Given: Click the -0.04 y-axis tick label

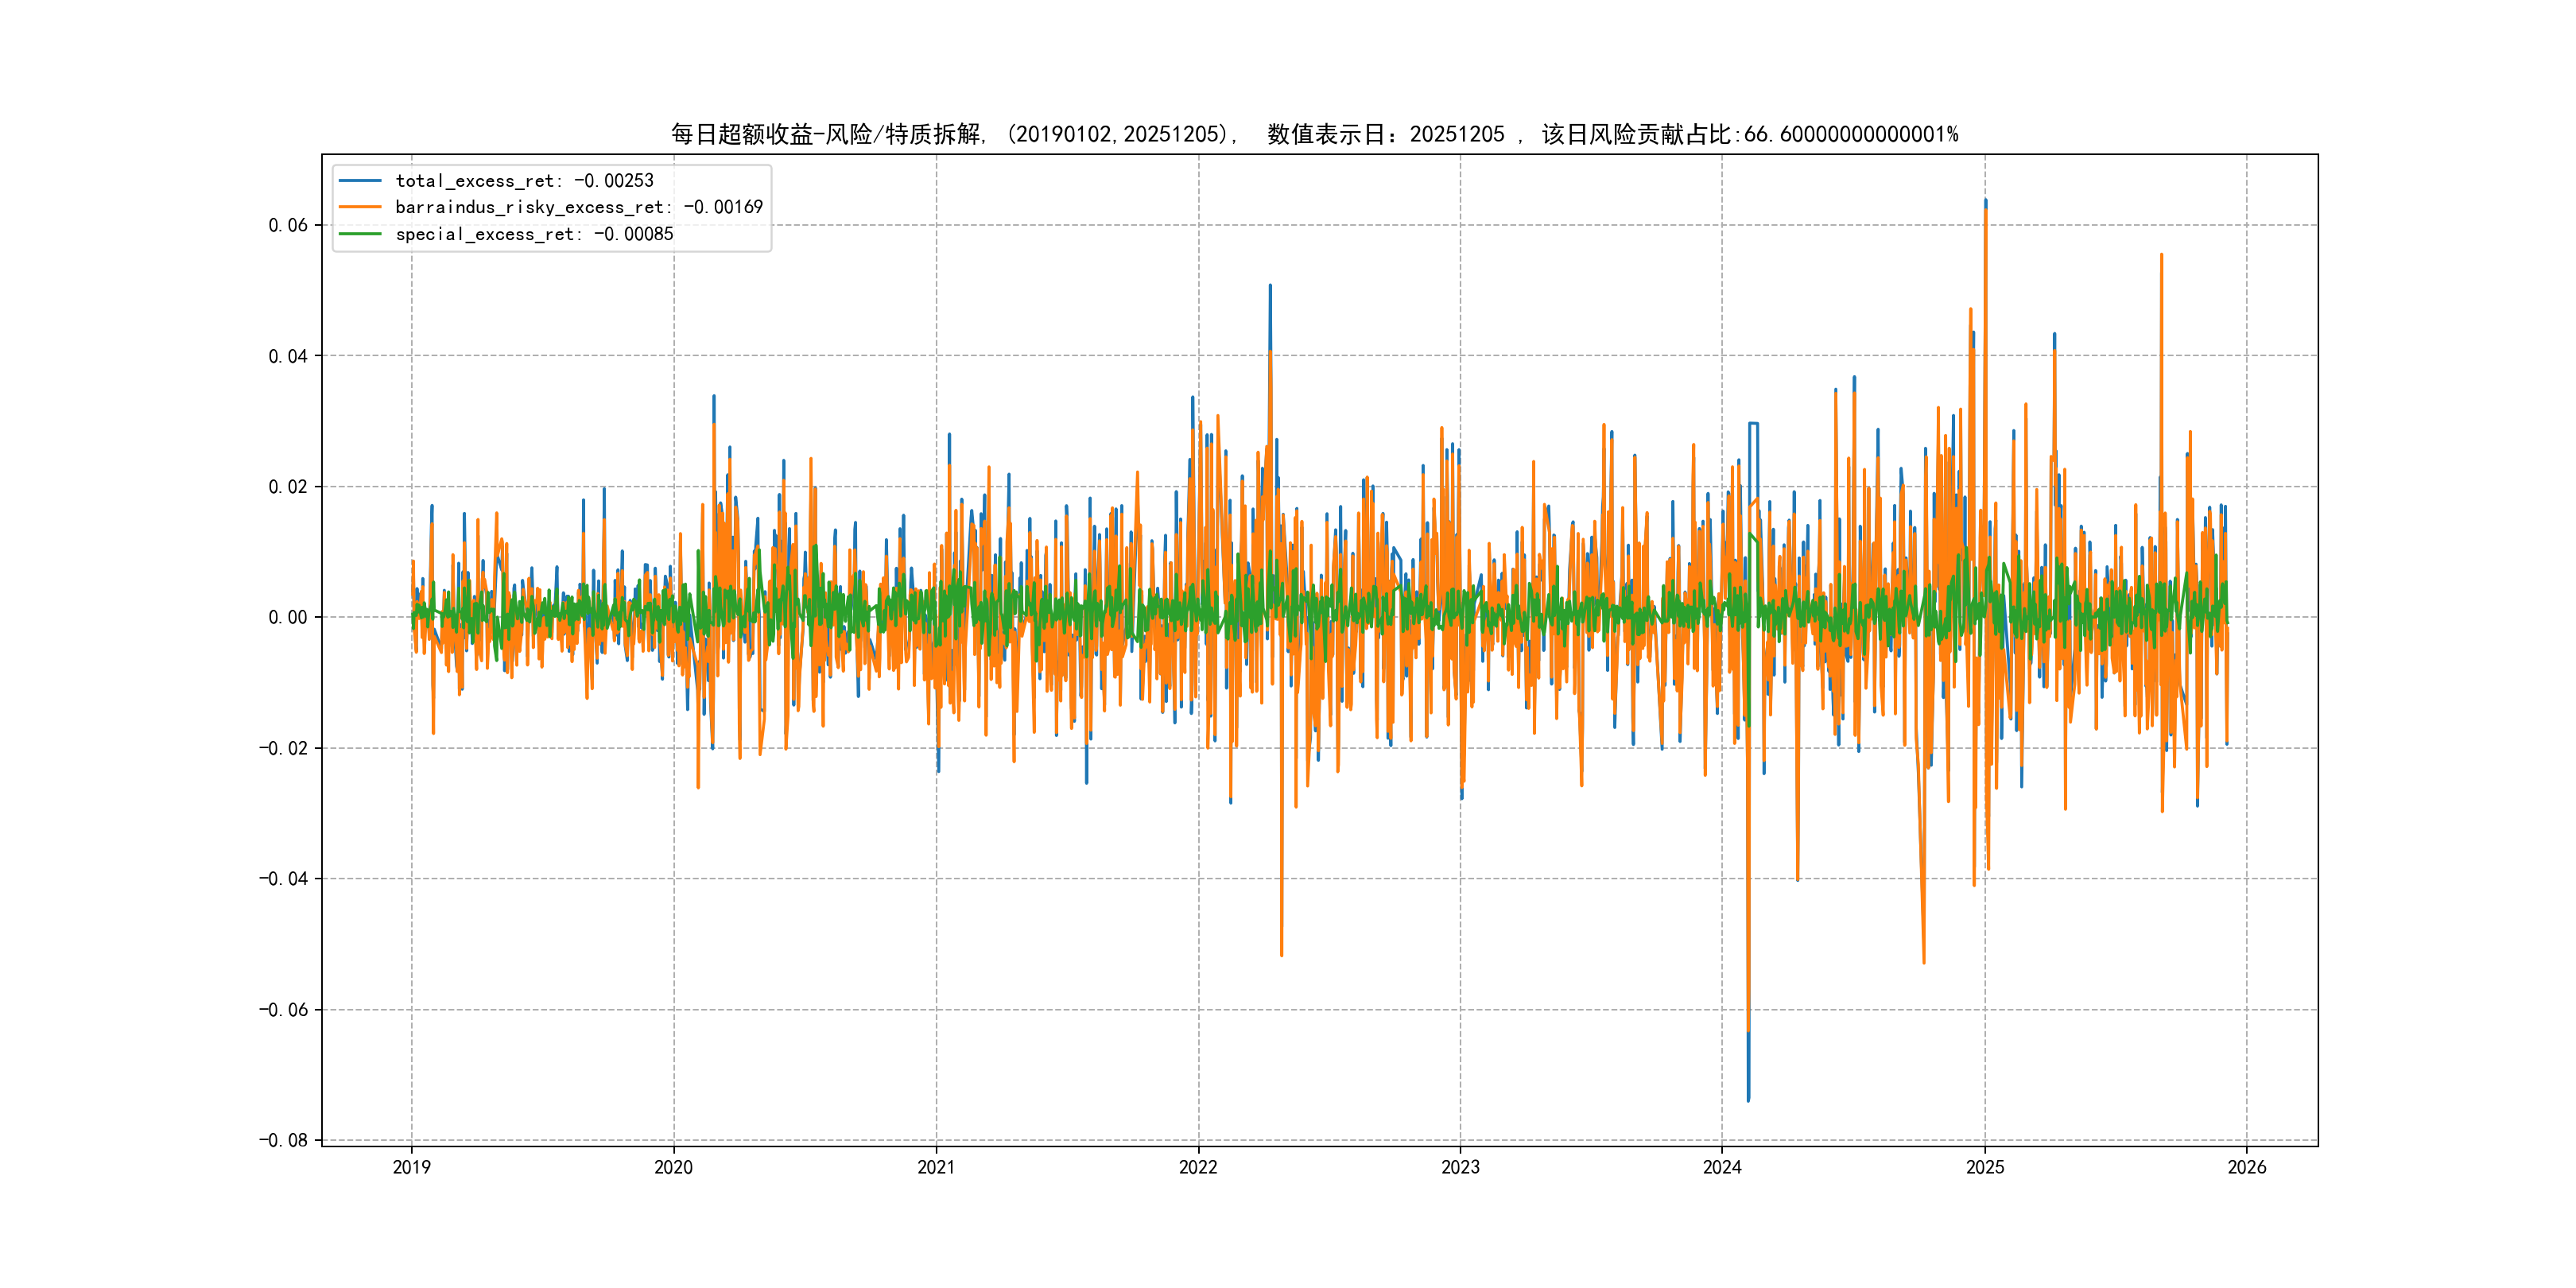Looking at the screenshot, I should coord(283,879).
